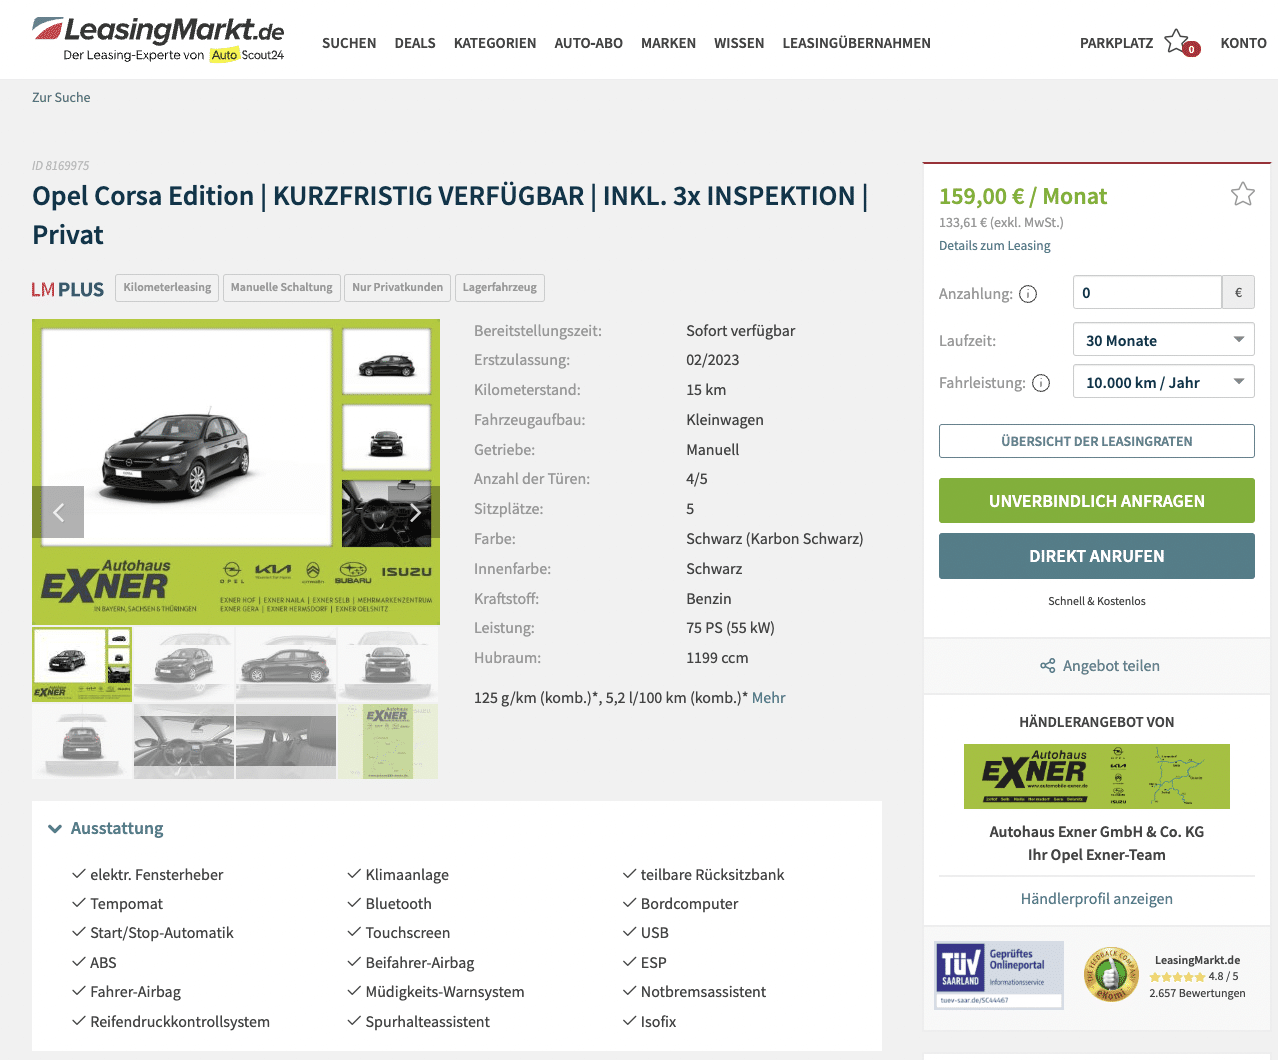Go to next gallery image
The height and width of the screenshot is (1060, 1278).
click(x=414, y=512)
